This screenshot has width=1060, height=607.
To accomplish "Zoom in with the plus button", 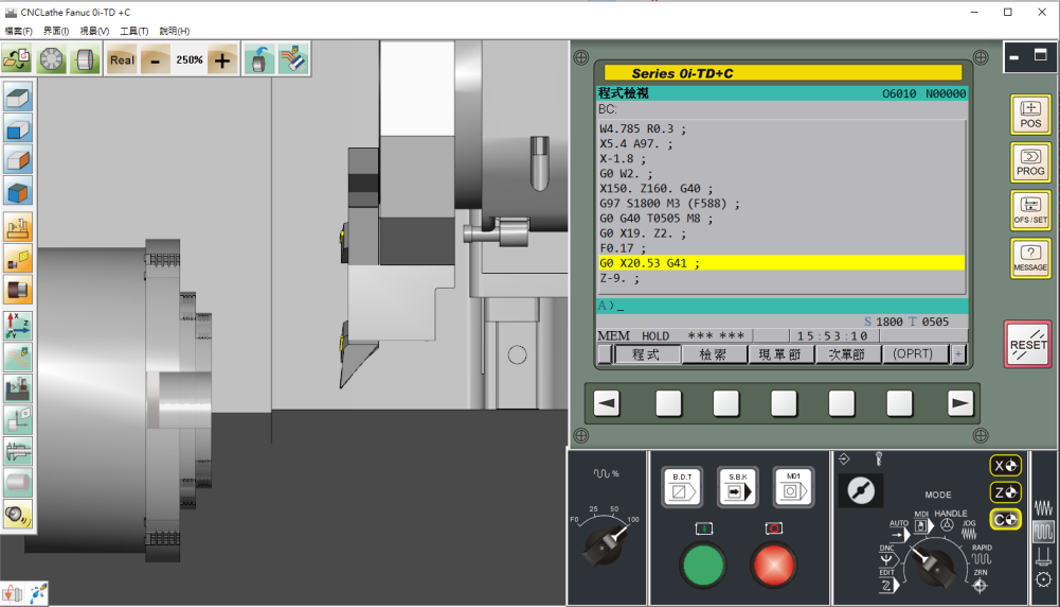I will (x=222, y=60).
